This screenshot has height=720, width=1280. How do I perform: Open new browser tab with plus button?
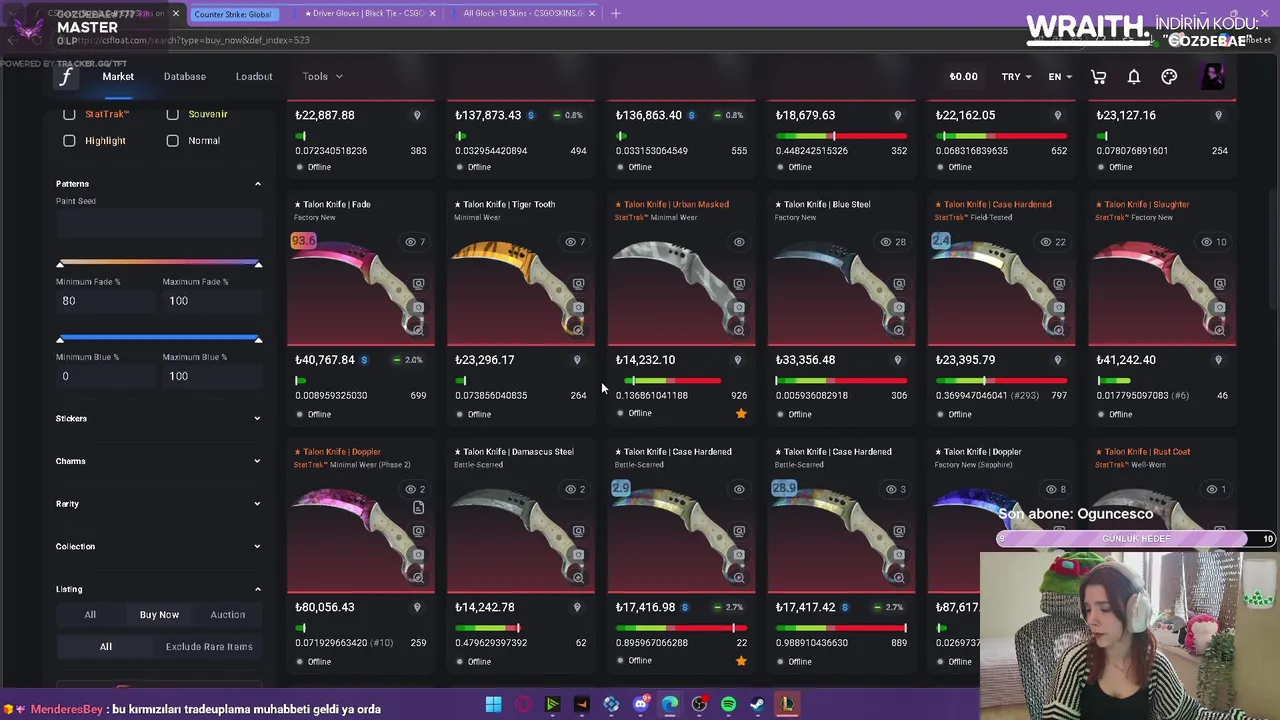coord(615,14)
